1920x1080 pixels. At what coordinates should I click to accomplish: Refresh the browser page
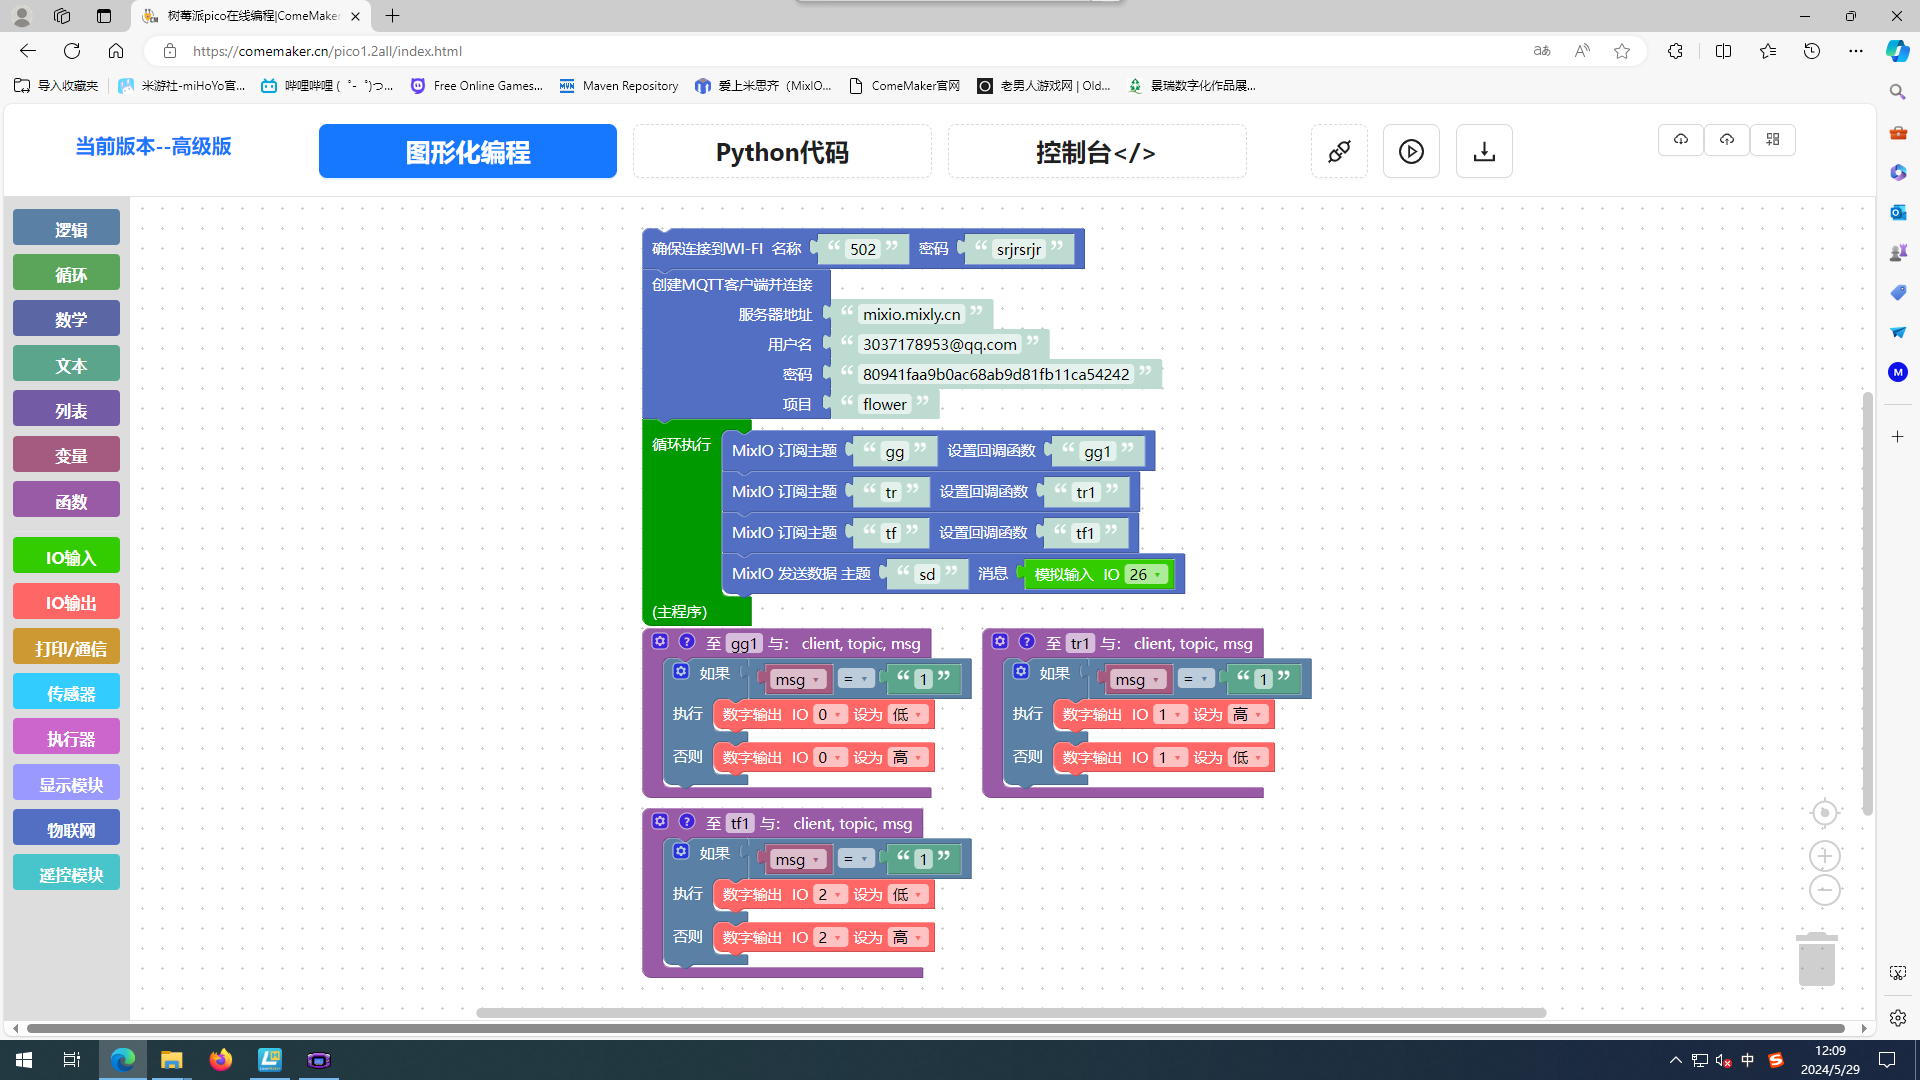(72, 51)
